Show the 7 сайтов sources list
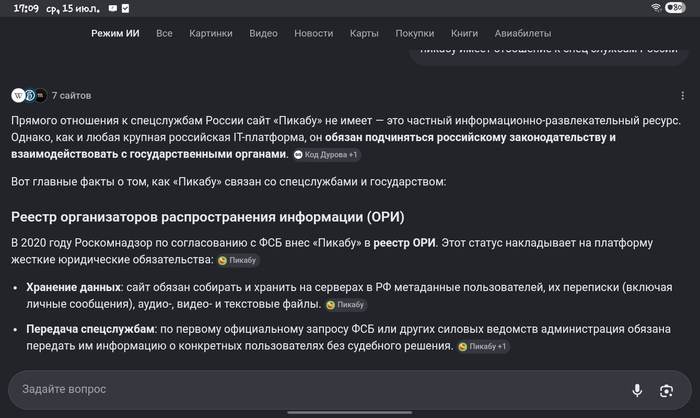The height and width of the screenshot is (418, 700). (71, 96)
